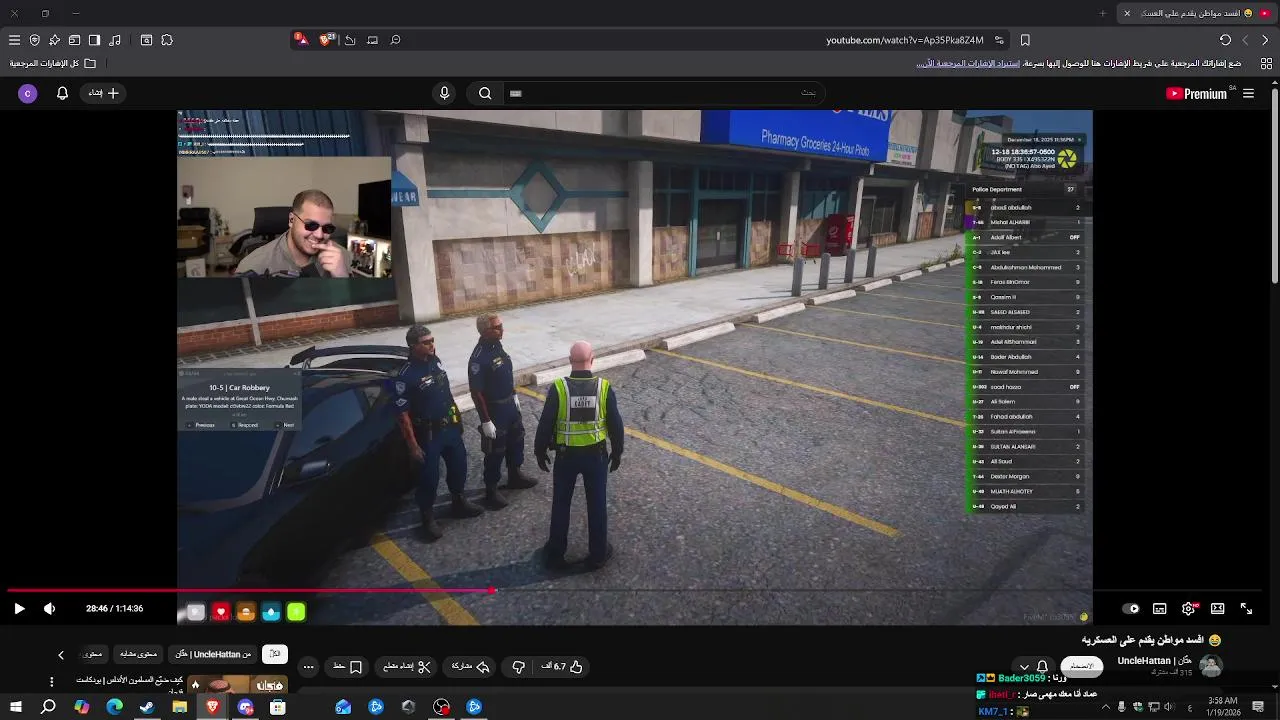Open the suggested video thumbnail

(x=240, y=684)
